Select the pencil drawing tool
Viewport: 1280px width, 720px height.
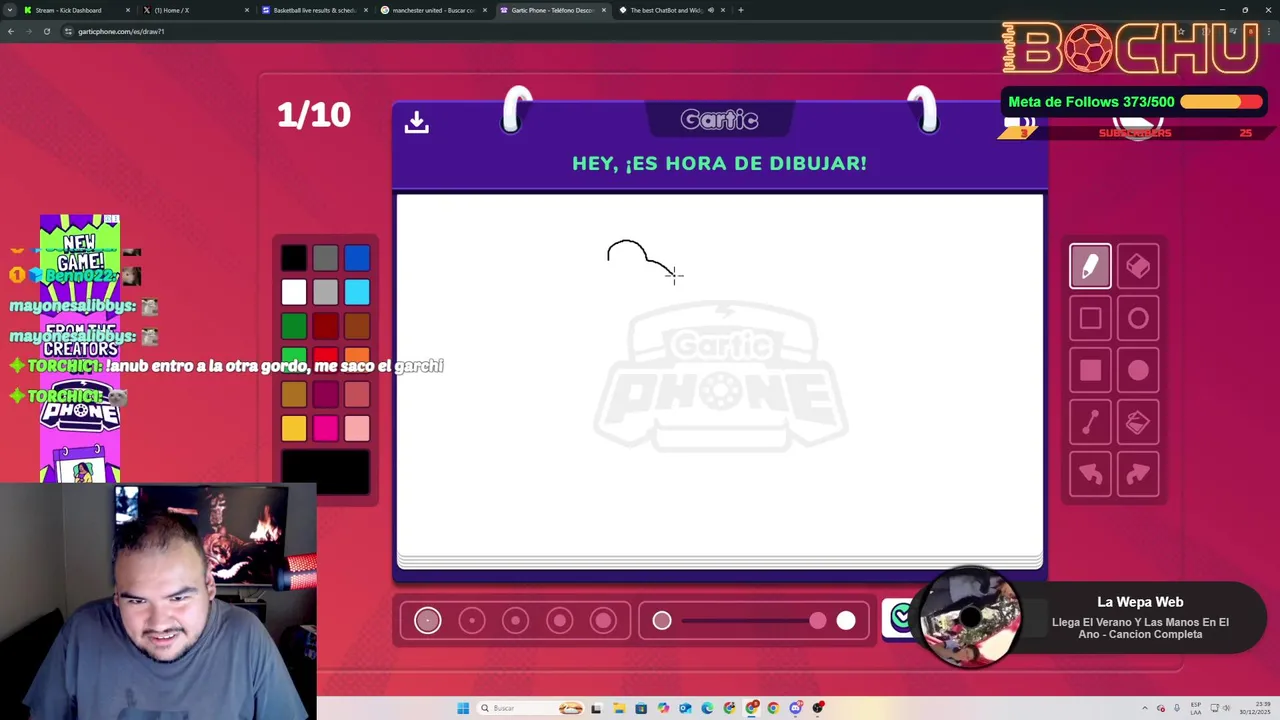pyautogui.click(x=1090, y=266)
